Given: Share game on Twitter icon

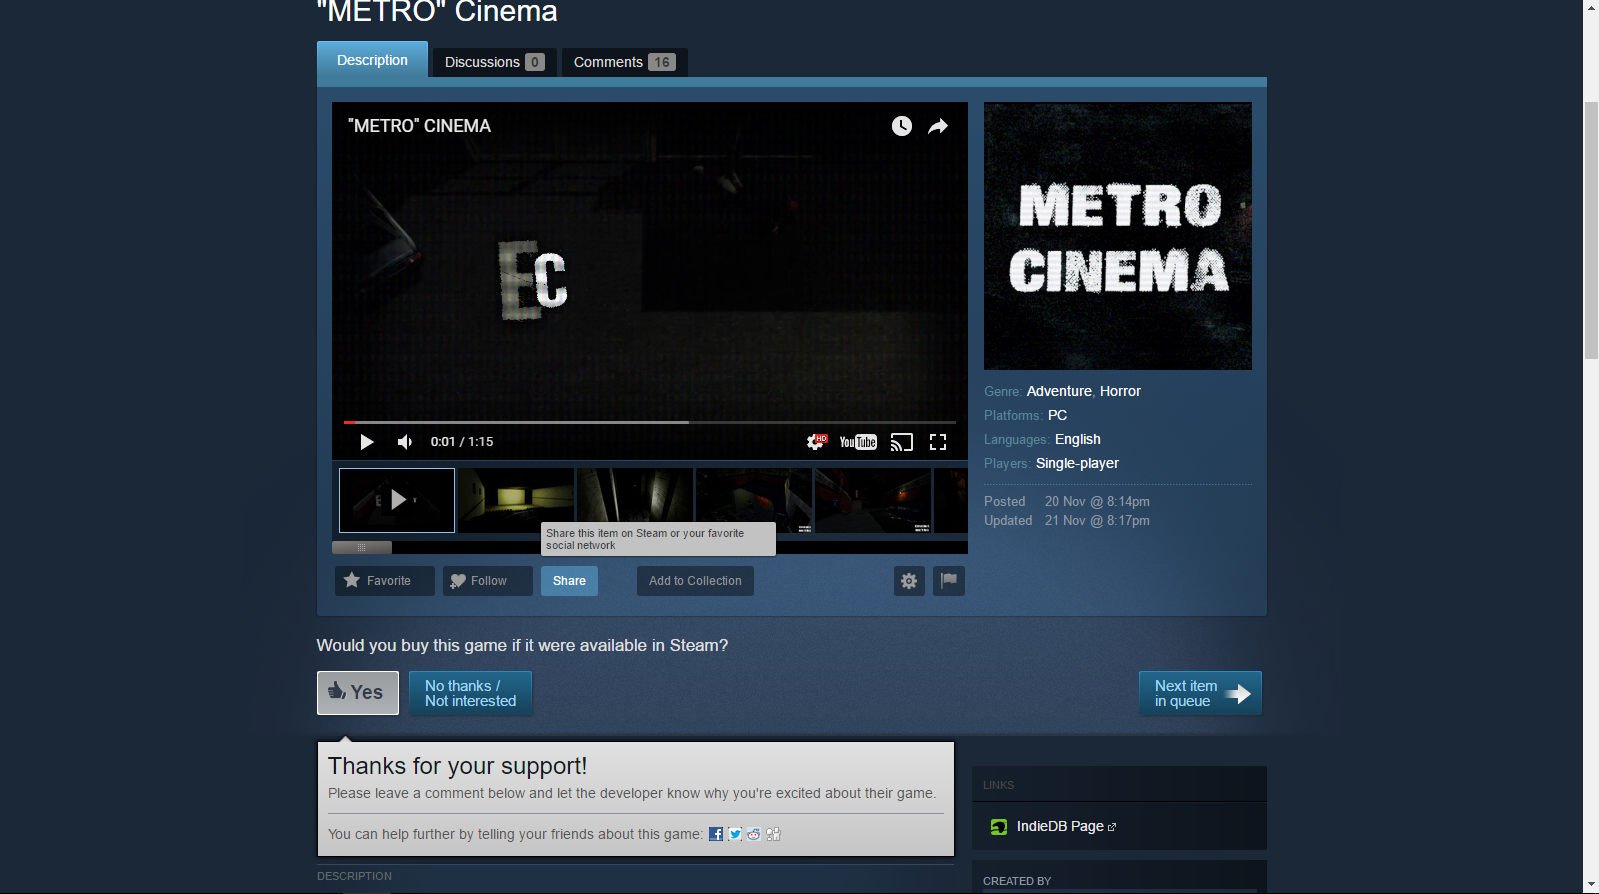Looking at the screenshot, I should [x=735, y=834].
